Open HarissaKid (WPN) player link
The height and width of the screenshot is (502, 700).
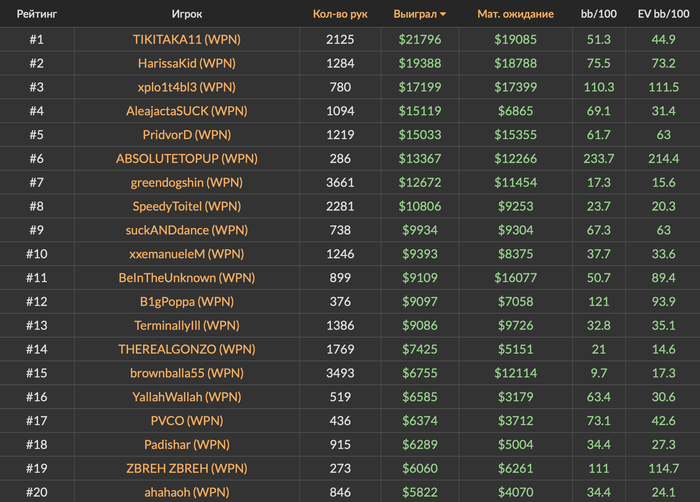pyautogui.click(x=187, y=63)
